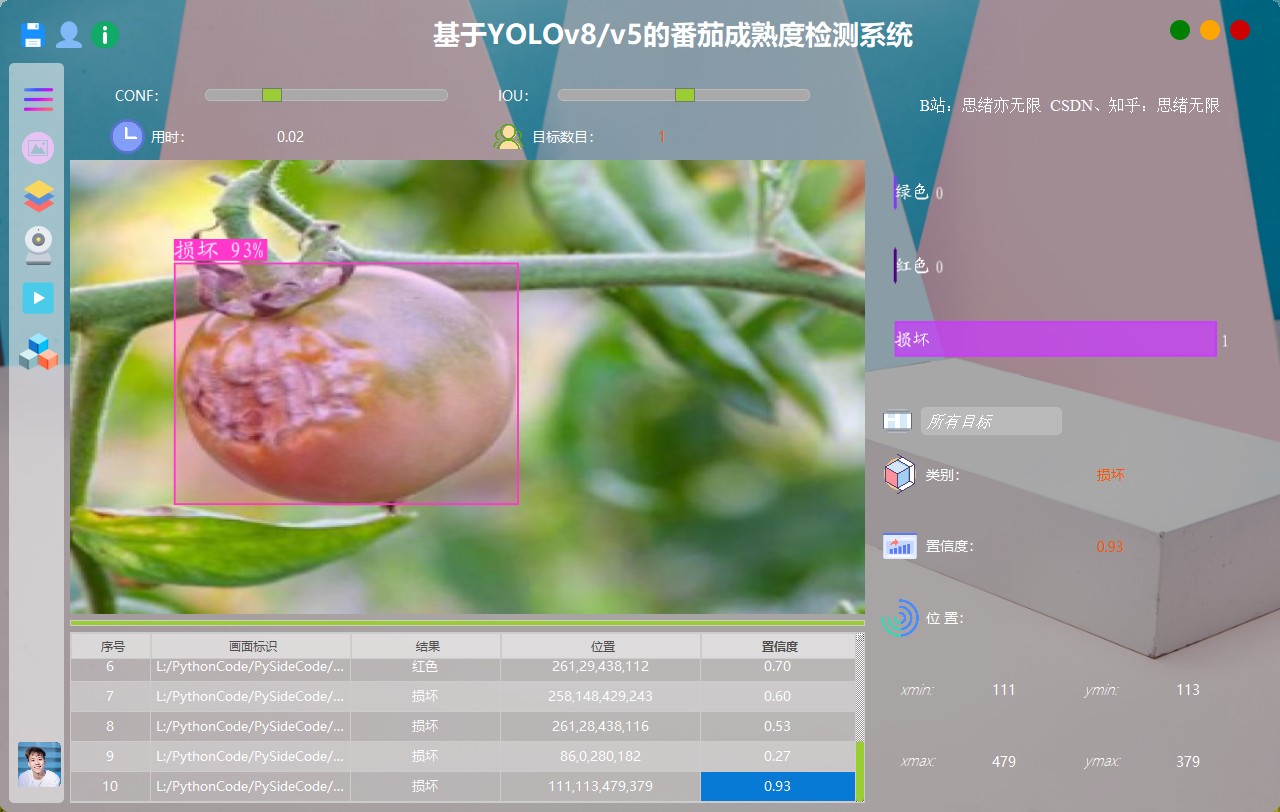Click the tomato detection image preview

click(x=467, y=387)
